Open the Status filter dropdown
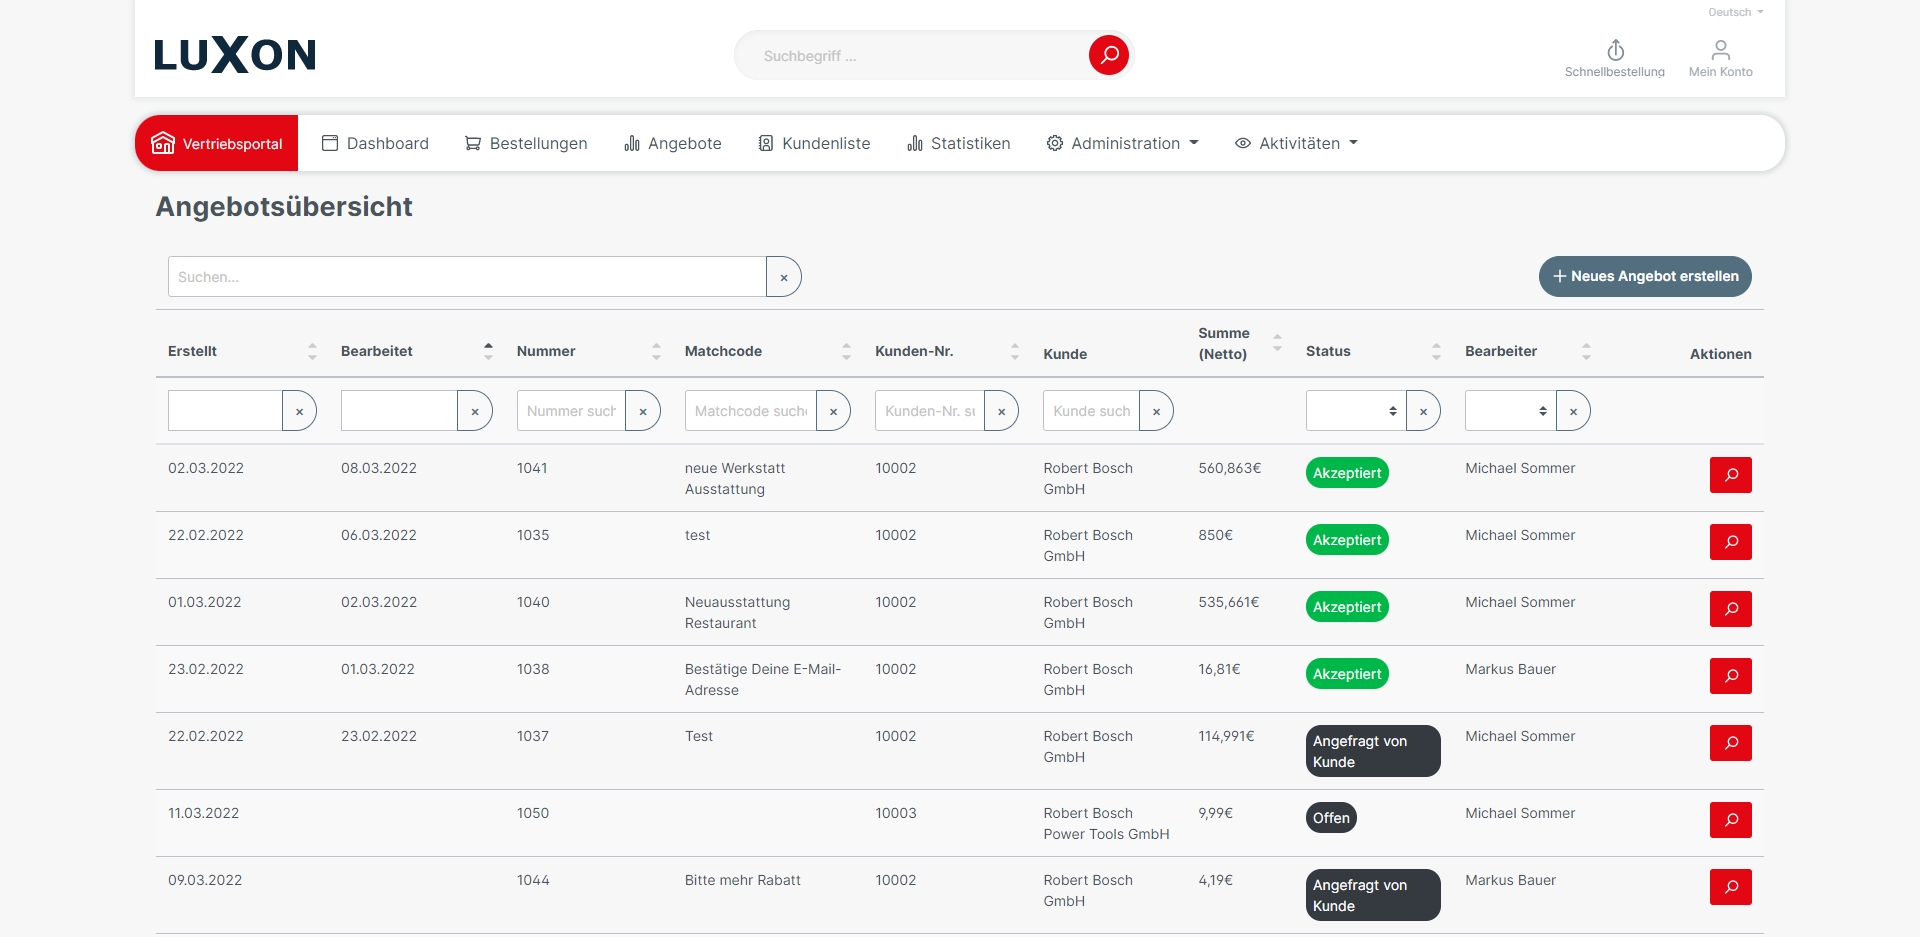 pos(1355,411)
